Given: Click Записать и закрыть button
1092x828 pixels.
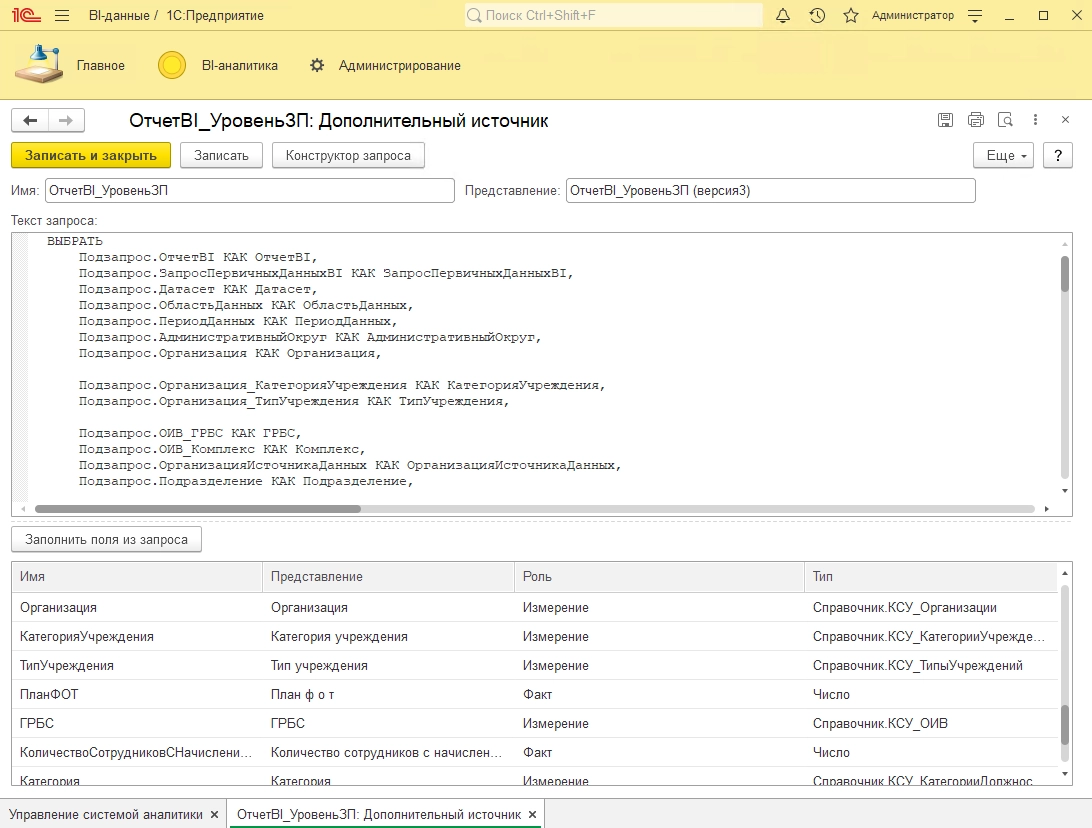Looking at the screenshot, I should click(x=91, y=155).
